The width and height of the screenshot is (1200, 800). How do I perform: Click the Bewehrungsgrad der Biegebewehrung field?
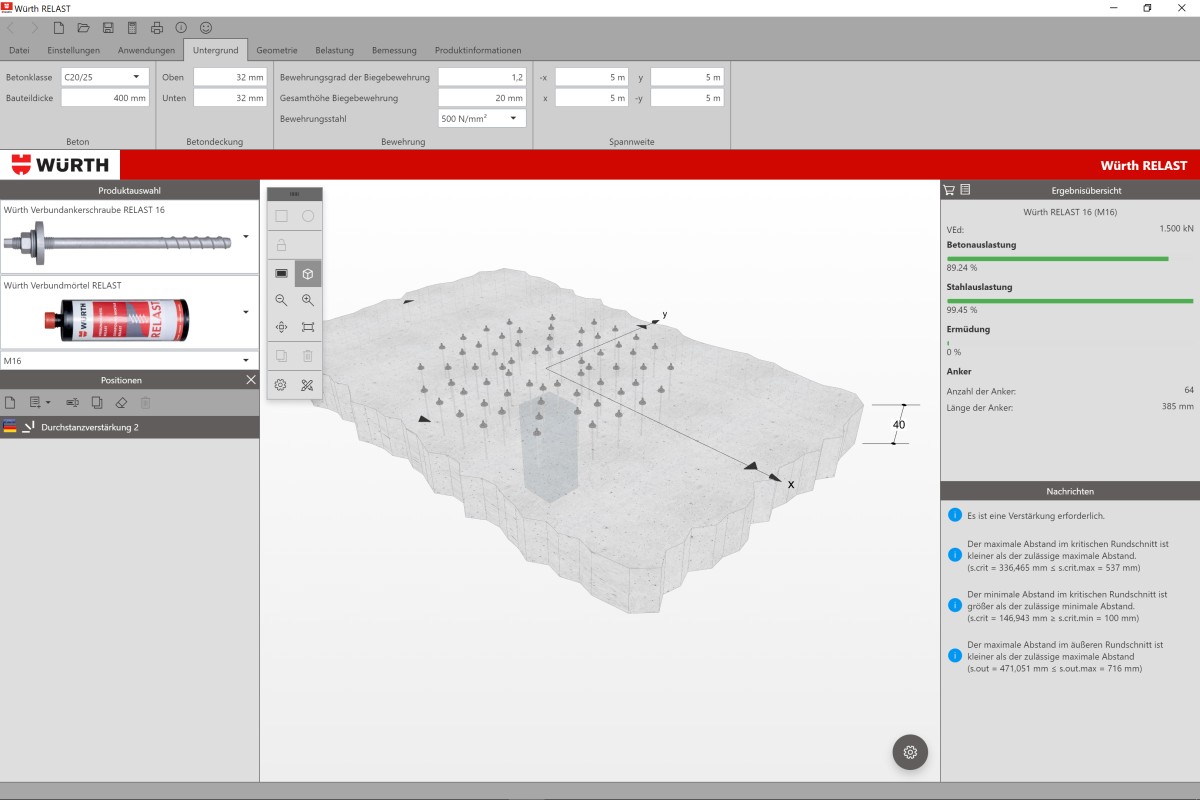(x=482, y=76)
